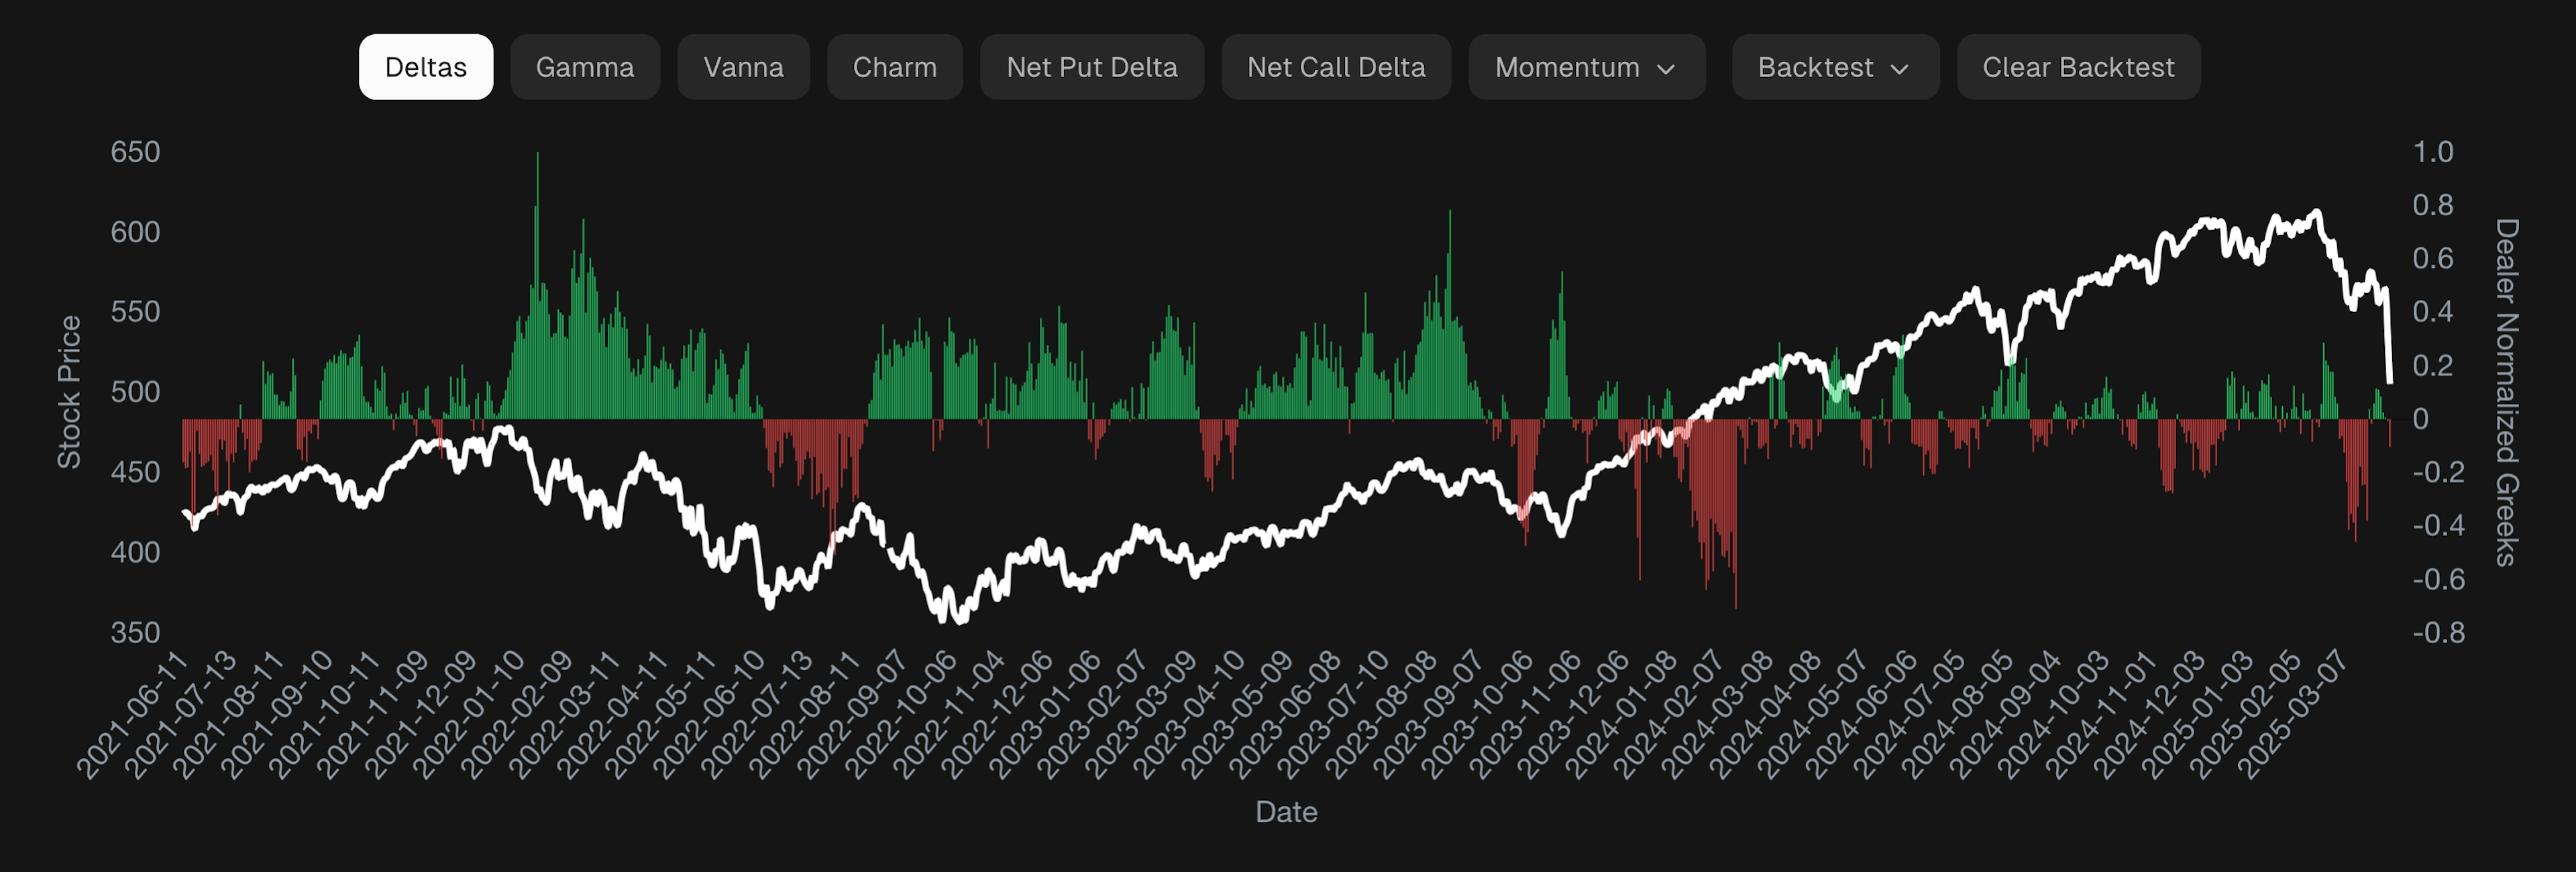Select Net Put Delta button

tap(1091, 67)
